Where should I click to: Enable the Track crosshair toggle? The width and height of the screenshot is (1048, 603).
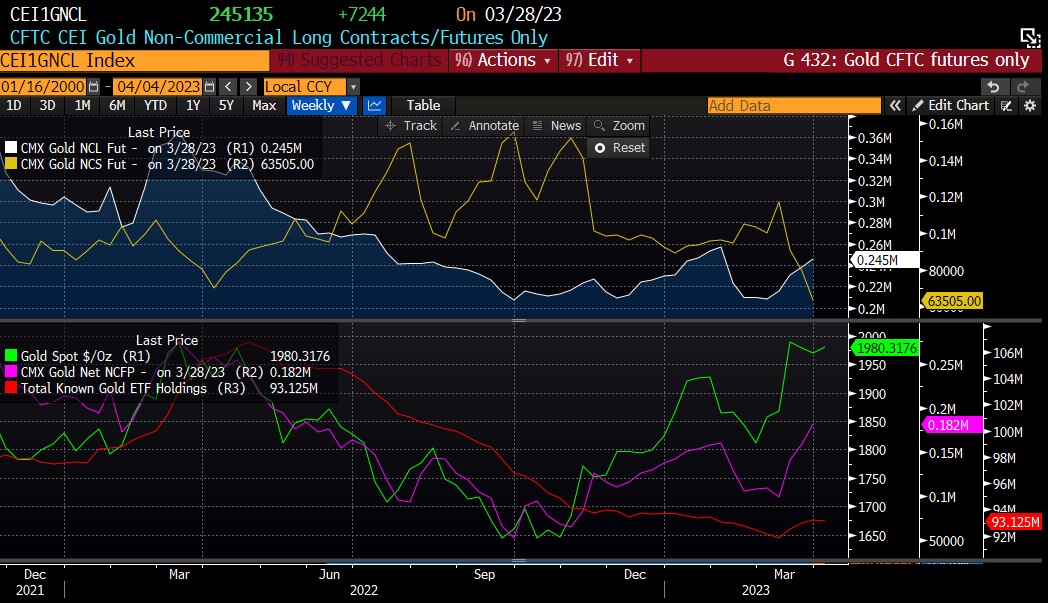pos(410,125)
